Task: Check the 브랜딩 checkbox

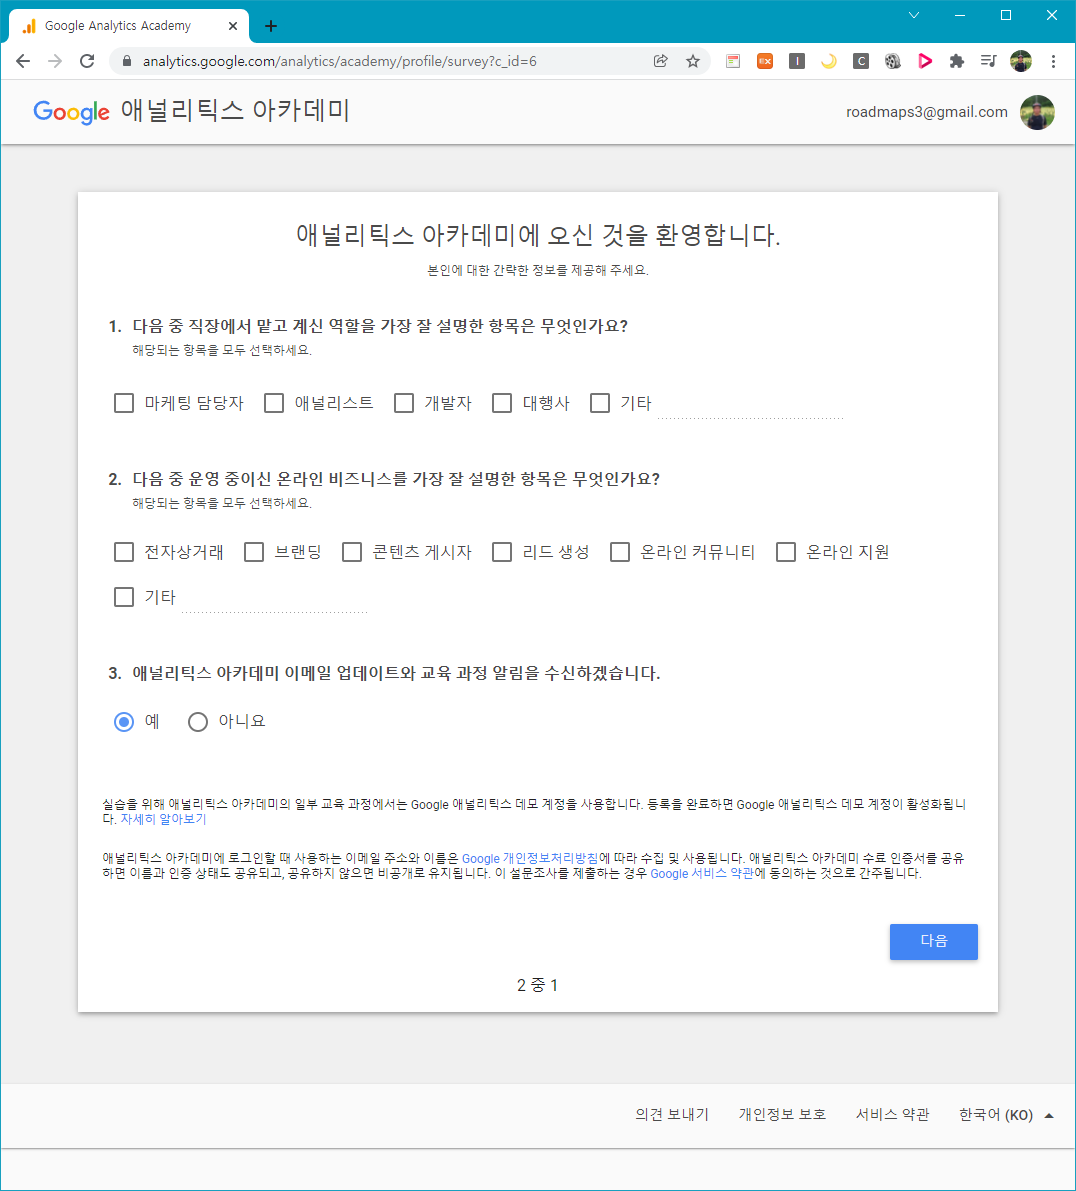Action: [254, 551]
